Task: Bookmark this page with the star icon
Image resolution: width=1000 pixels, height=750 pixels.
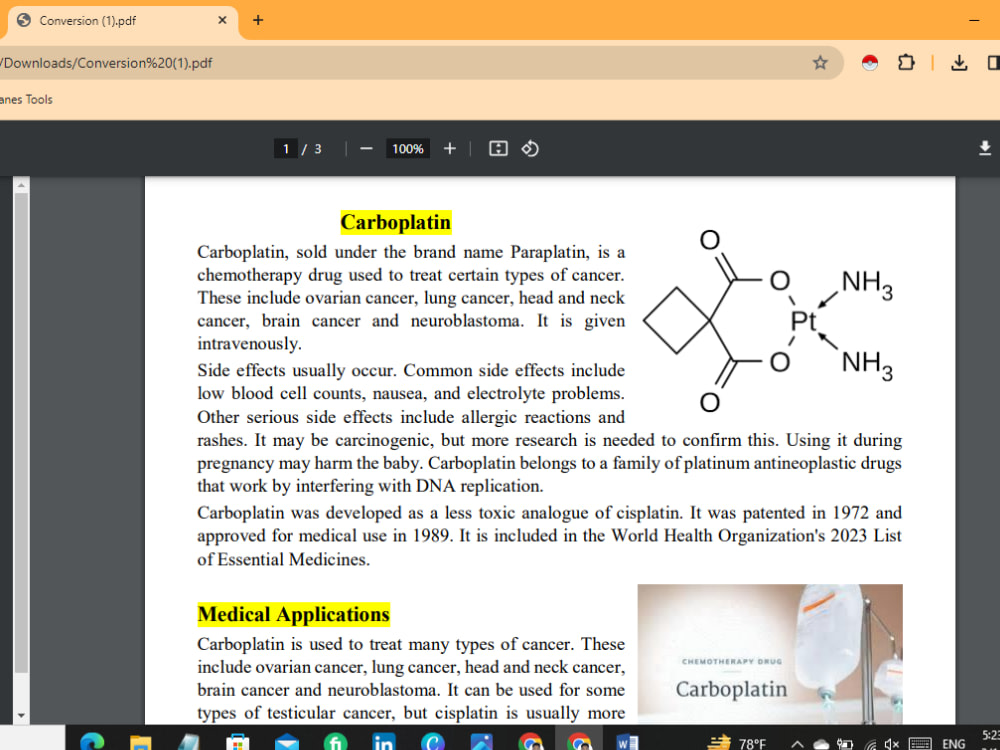Action: pyautogui.click(x=820, y=62)
